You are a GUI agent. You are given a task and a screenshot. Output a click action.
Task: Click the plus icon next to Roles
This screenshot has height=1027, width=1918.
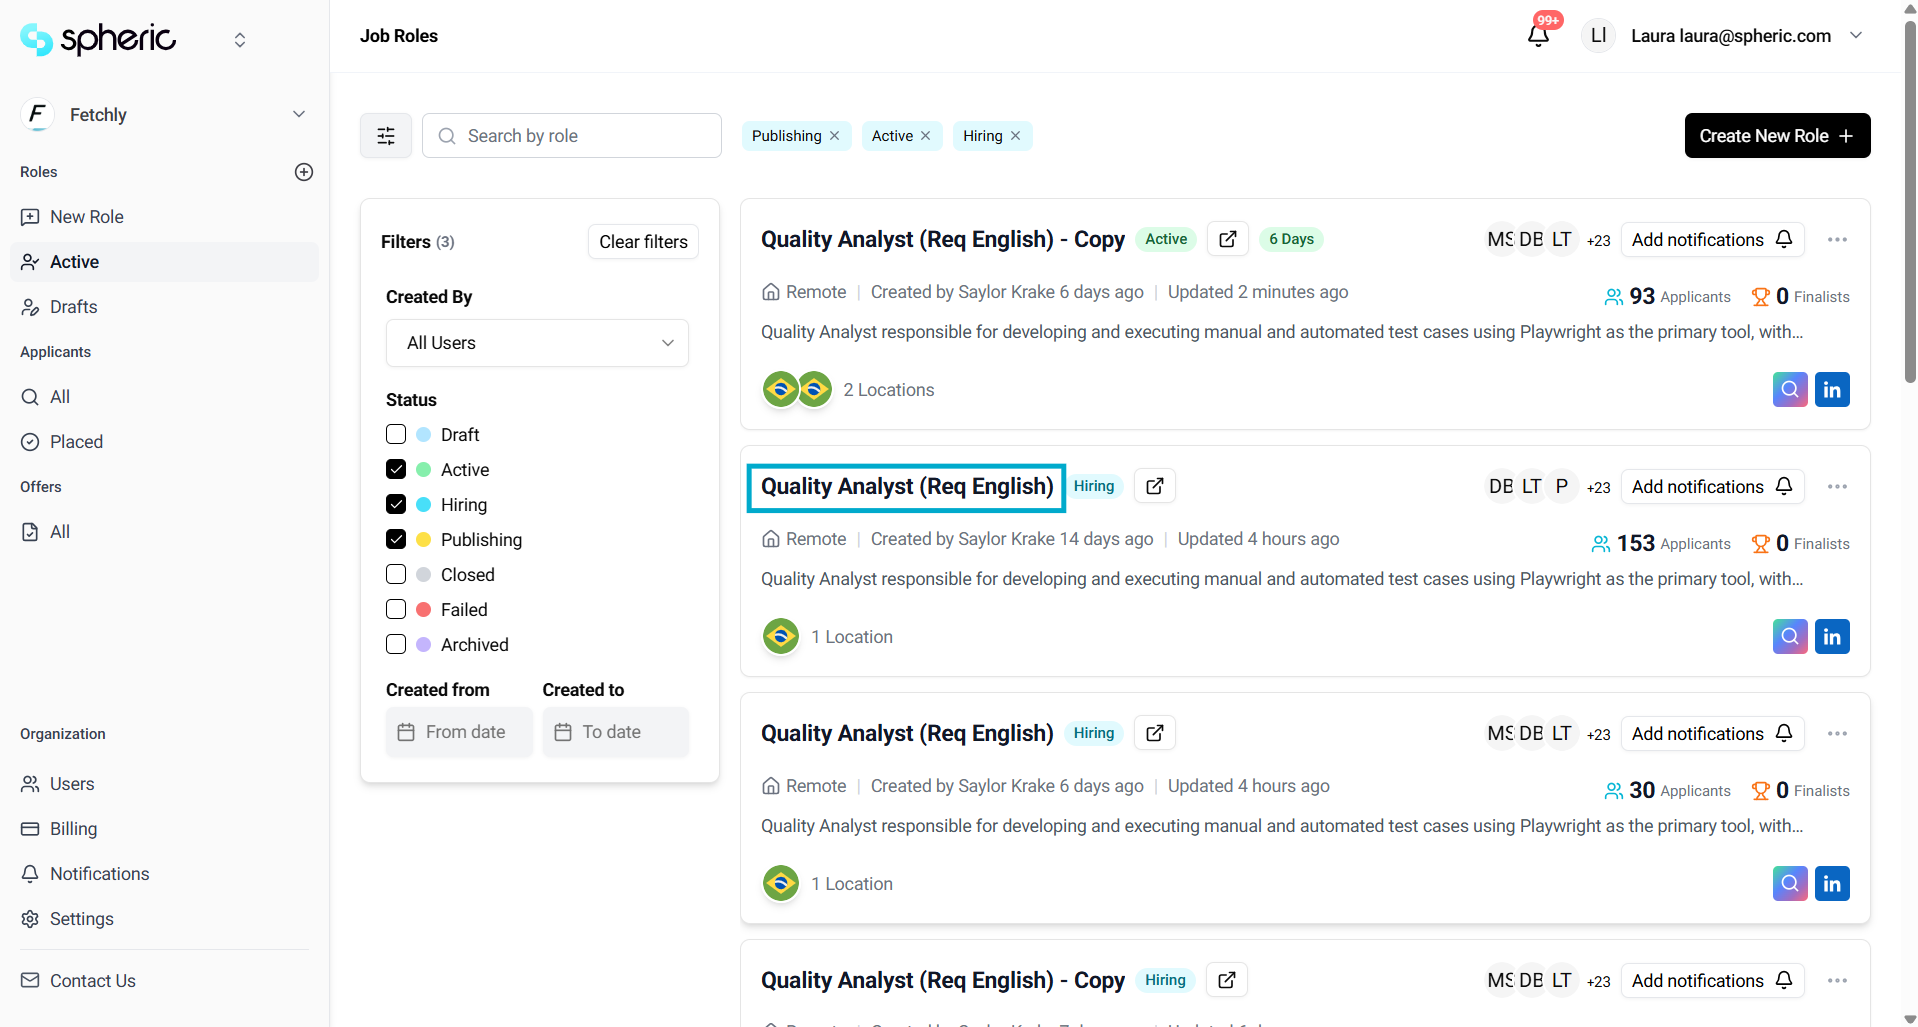coord(304,172)
